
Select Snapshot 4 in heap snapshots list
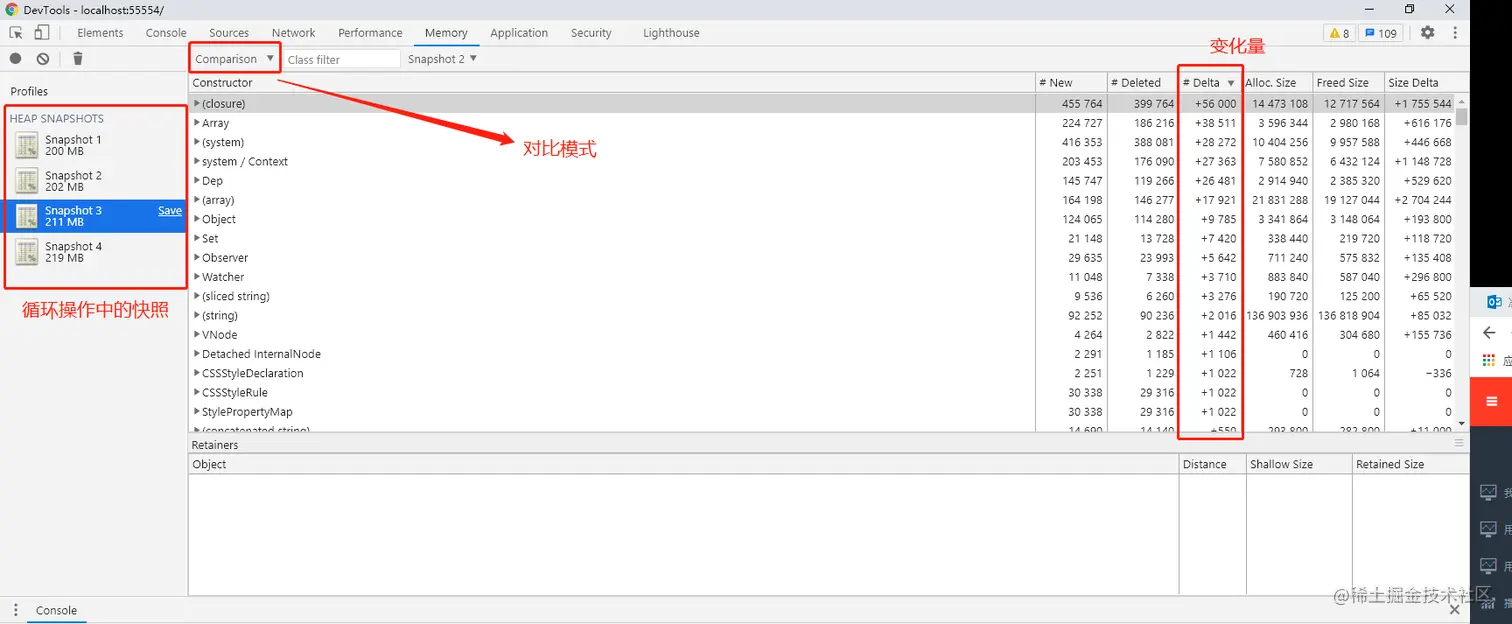(x=75, y=251)
